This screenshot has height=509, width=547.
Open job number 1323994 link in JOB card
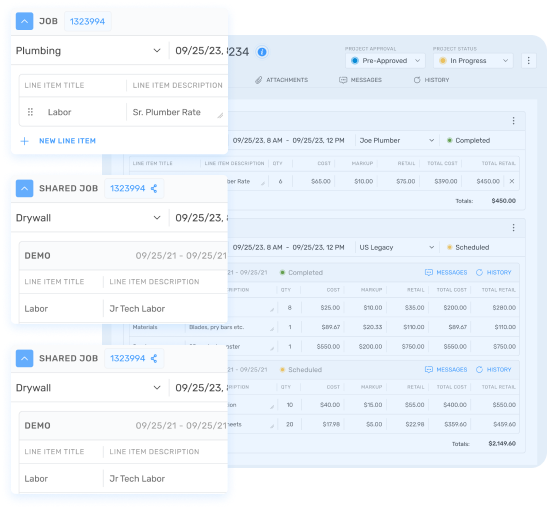click(x=87, y=22)
